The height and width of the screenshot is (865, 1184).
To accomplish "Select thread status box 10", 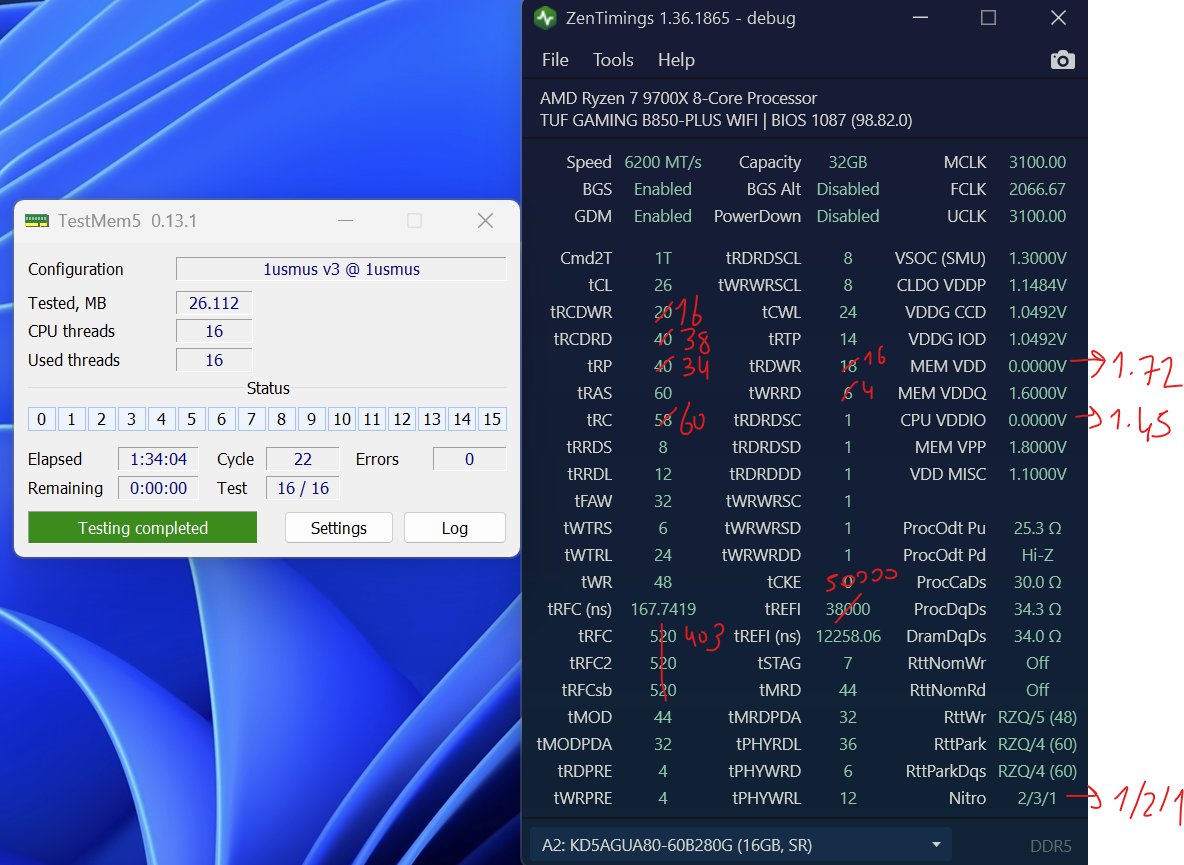I will click(342, 419).
